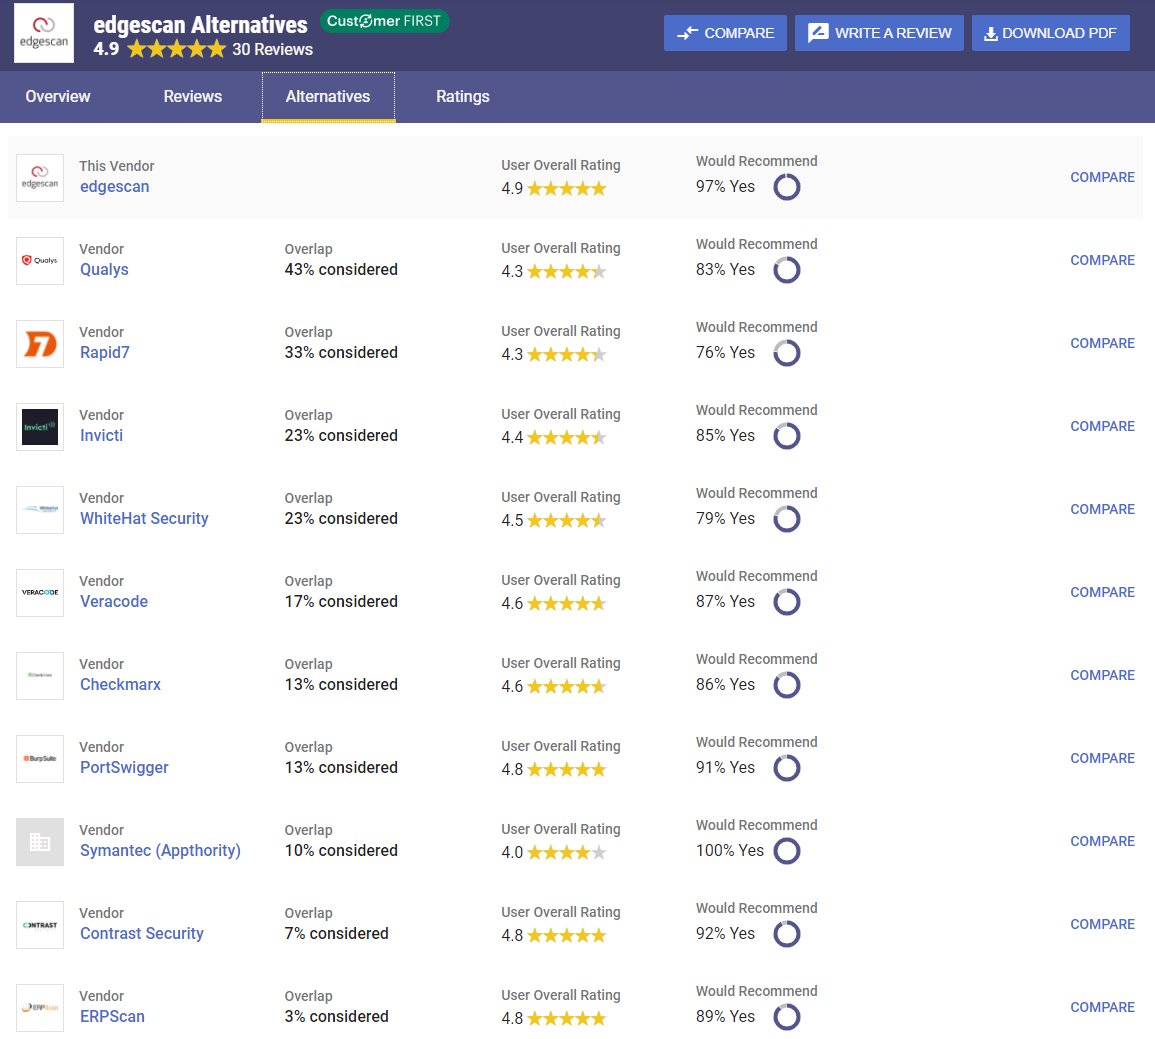The width and height of the screenshot is (1155, 1039).
Task: Click the 83% Yes donut for Qualys
Action: pos(787,270)
